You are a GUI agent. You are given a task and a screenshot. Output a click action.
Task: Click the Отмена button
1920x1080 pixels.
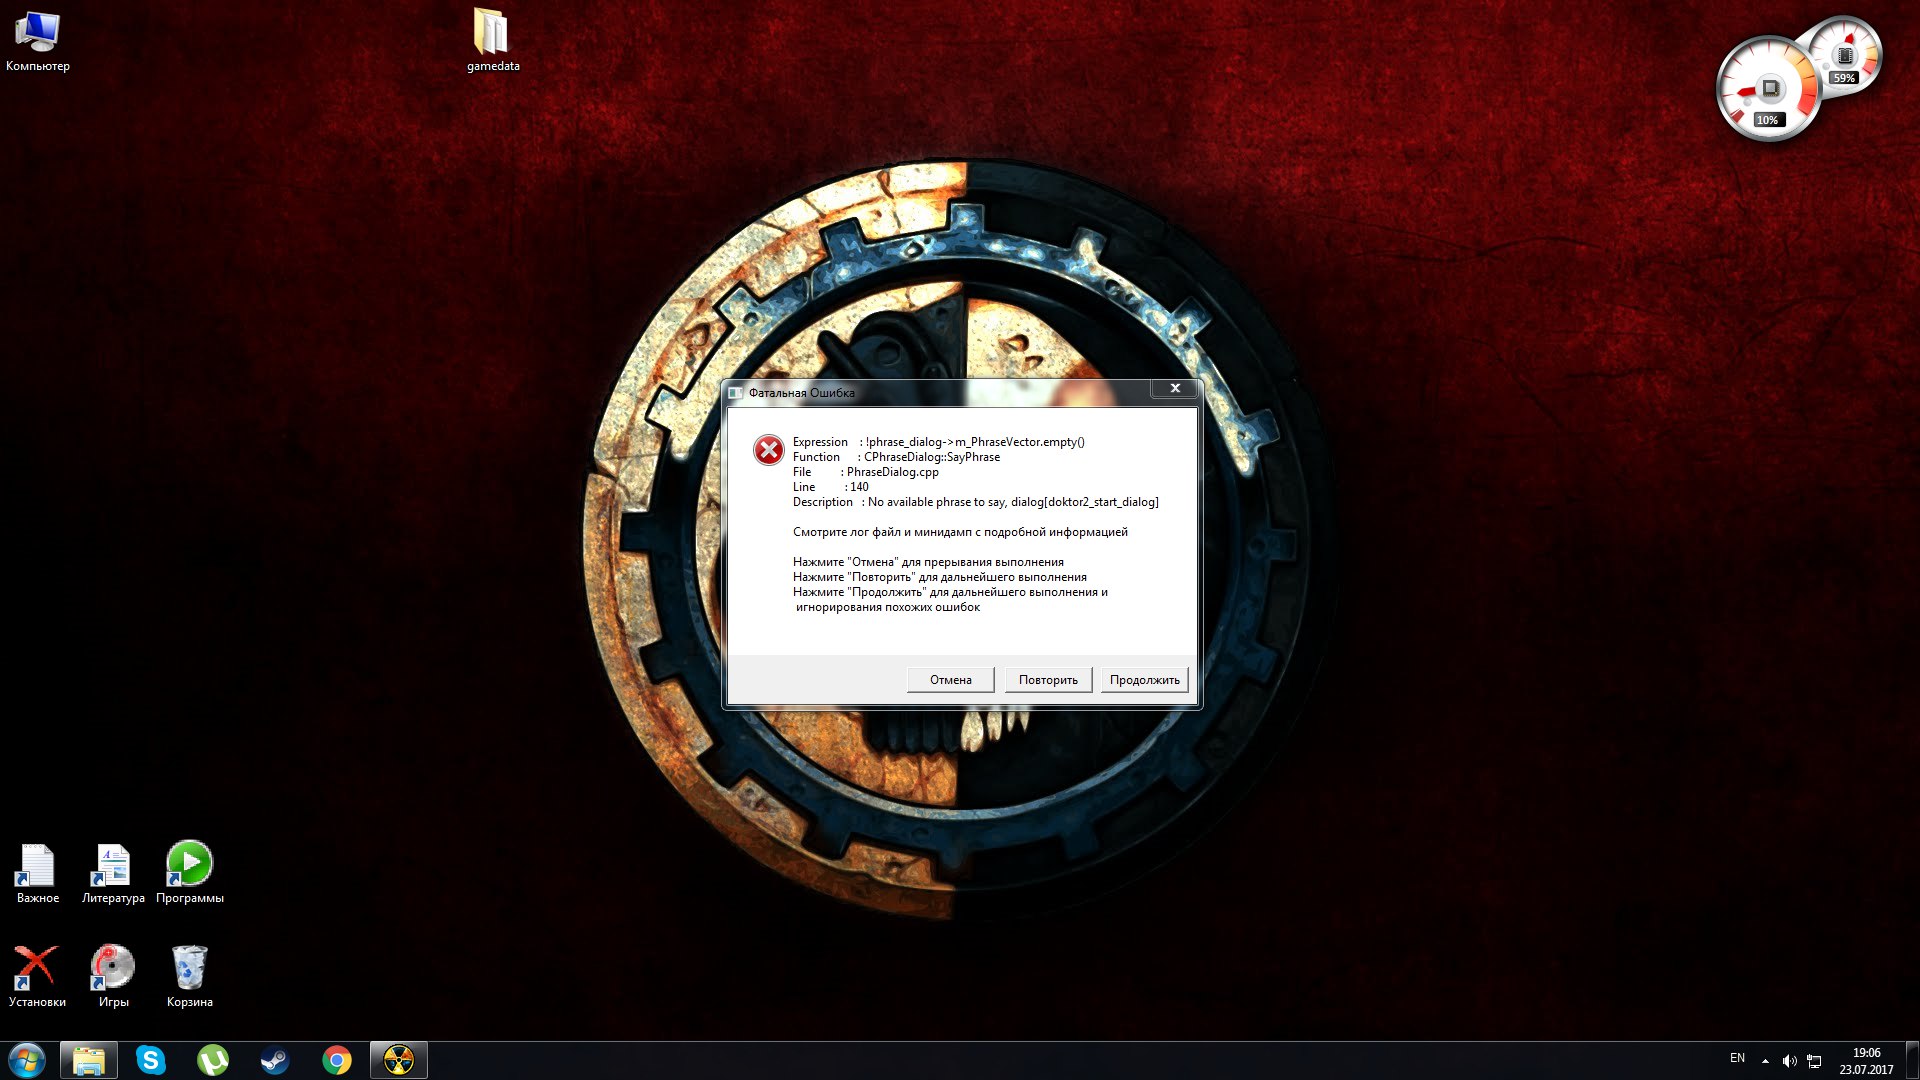pyautogui.click(x=950, y=680)
